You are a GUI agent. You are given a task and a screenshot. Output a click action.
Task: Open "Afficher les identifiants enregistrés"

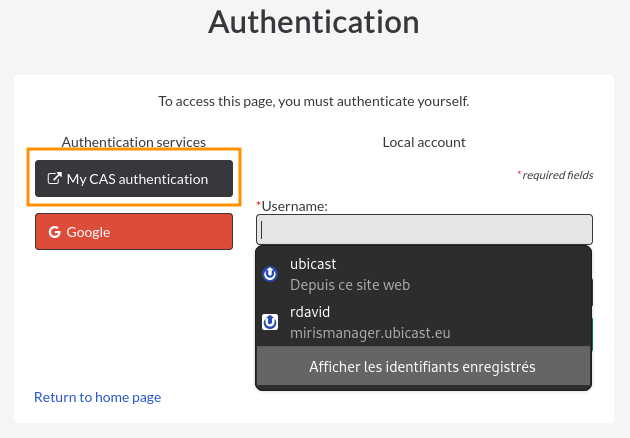423,366
